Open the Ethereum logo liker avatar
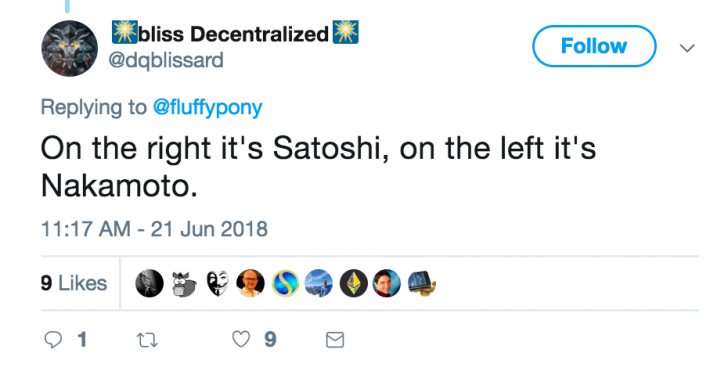 coord(354,283)
